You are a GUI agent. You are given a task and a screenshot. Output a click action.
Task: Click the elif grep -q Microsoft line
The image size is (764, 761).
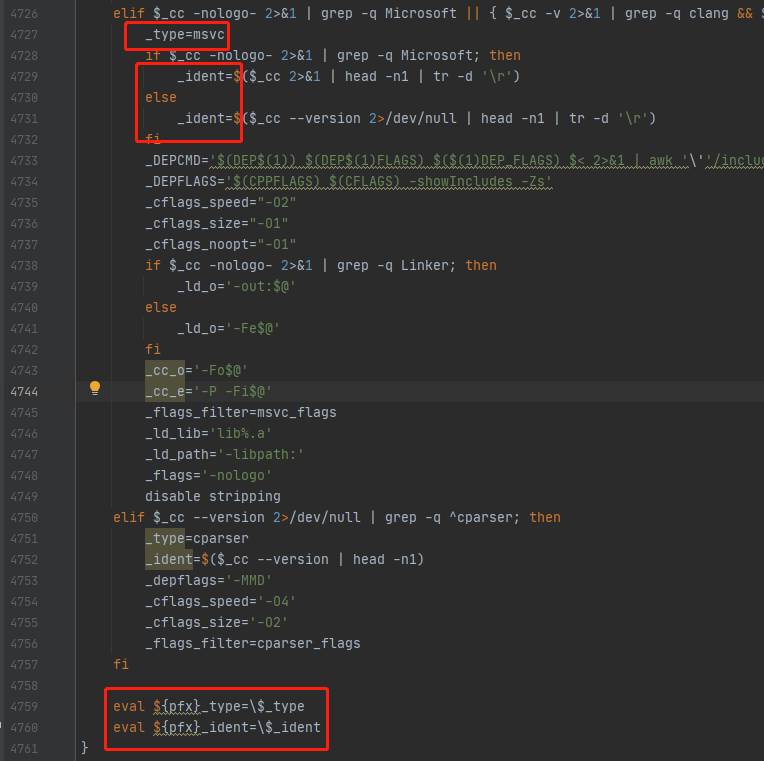coord(439,14)
